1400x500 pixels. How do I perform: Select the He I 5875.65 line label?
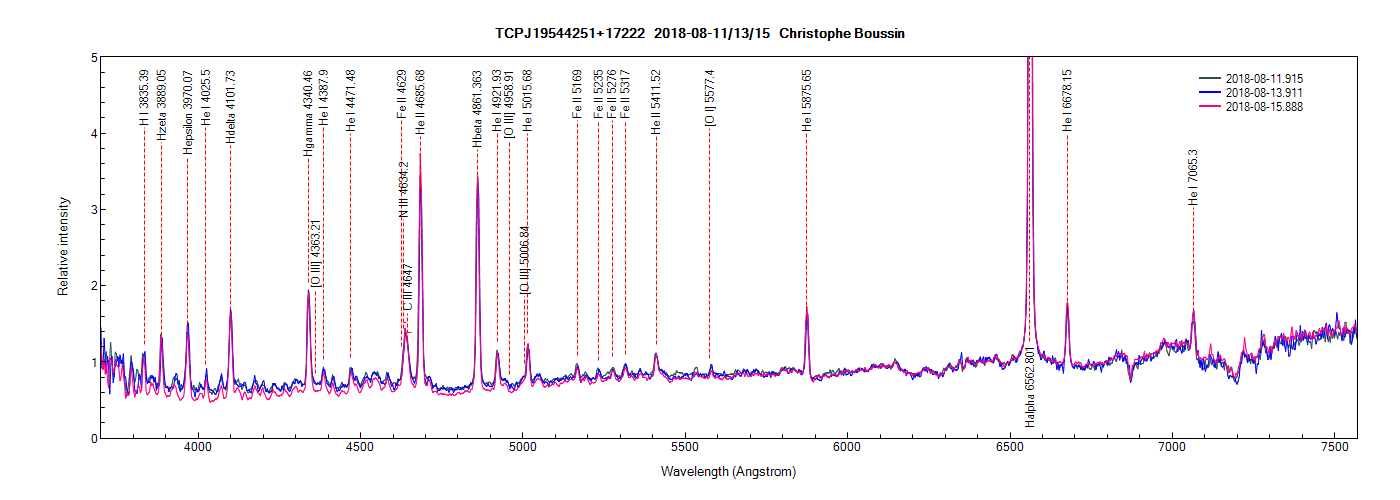click(806, 101)
